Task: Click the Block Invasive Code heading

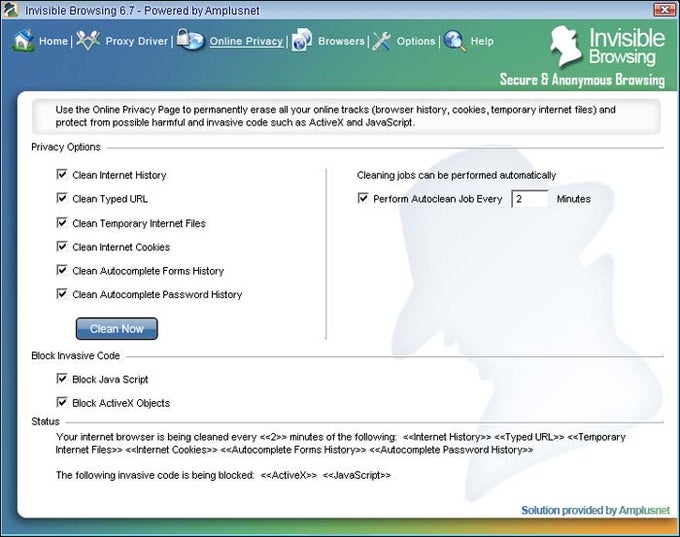Action: point(75,356)
